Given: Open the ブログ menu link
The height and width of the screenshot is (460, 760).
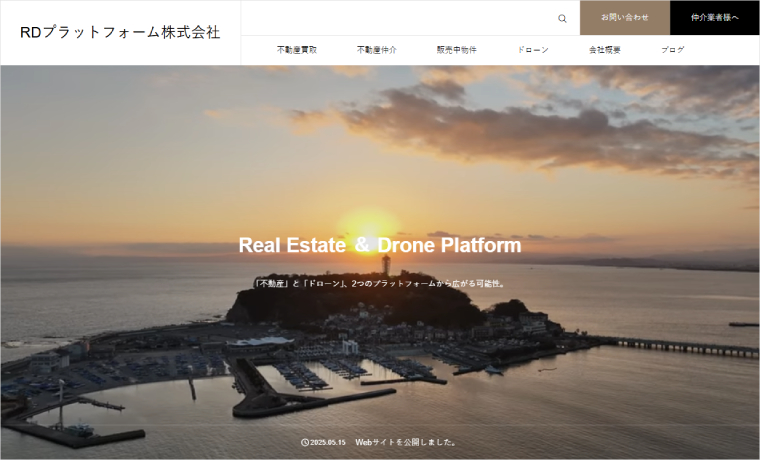Looking at the screenshot, I should (x=673, y=50).
